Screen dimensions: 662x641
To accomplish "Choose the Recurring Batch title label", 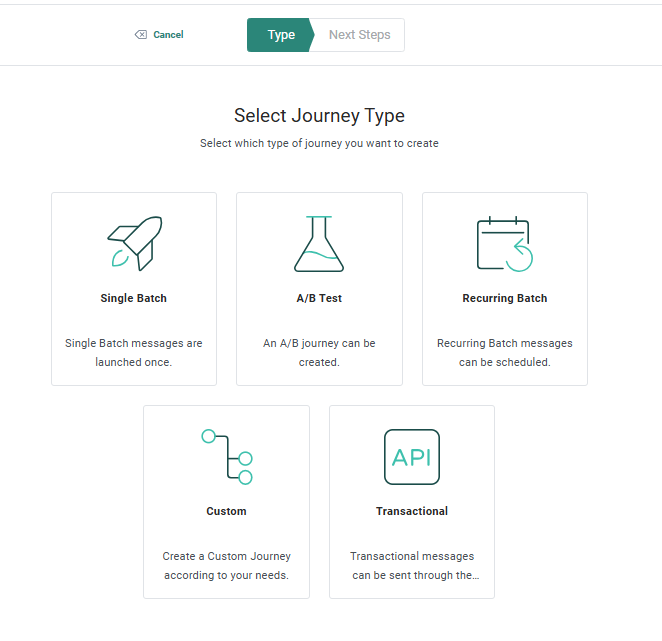I will [x=505, y=298].
